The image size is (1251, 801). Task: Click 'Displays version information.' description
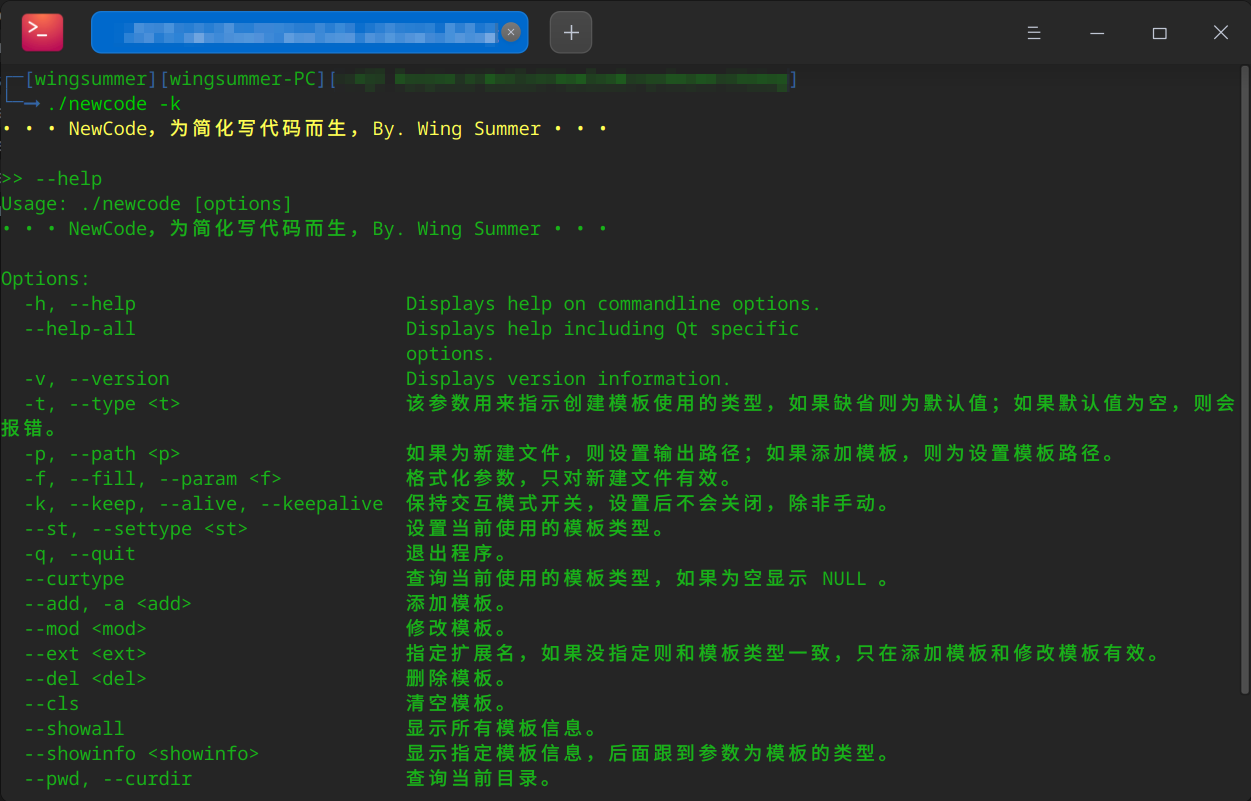568,379
